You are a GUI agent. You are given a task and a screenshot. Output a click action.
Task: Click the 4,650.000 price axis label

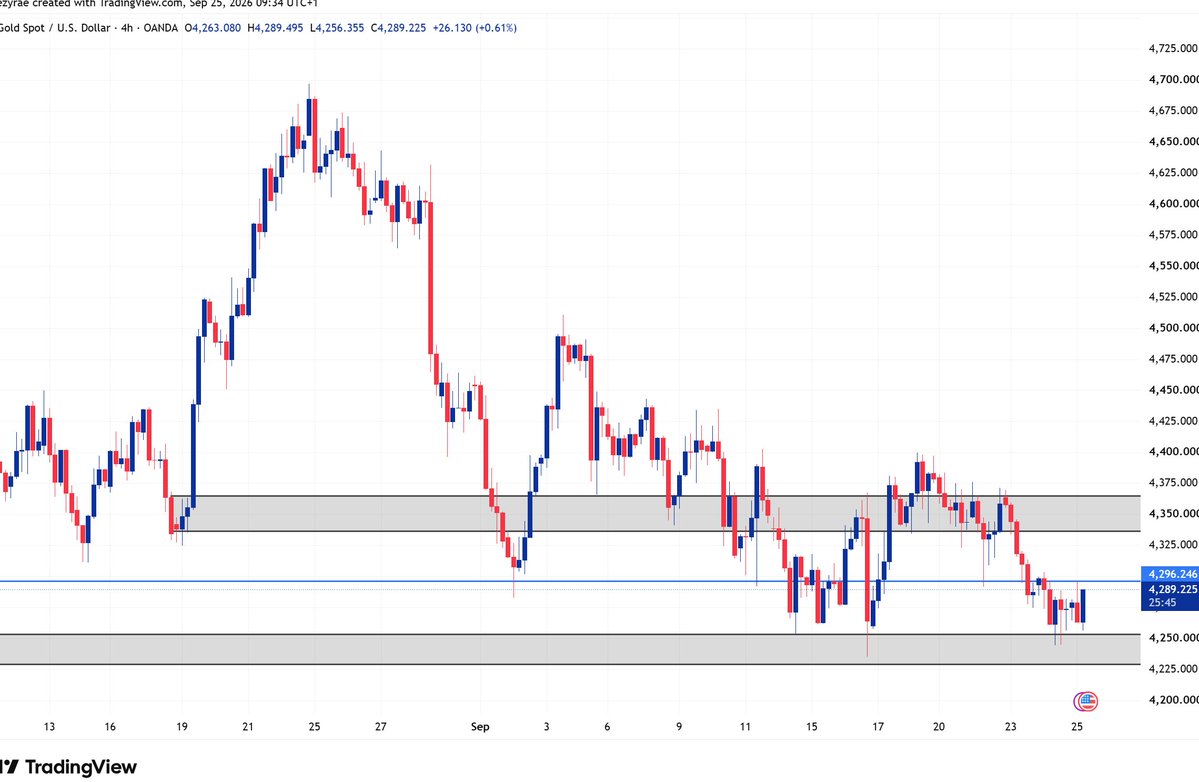pyautogui.click(x=1173, y=141)
